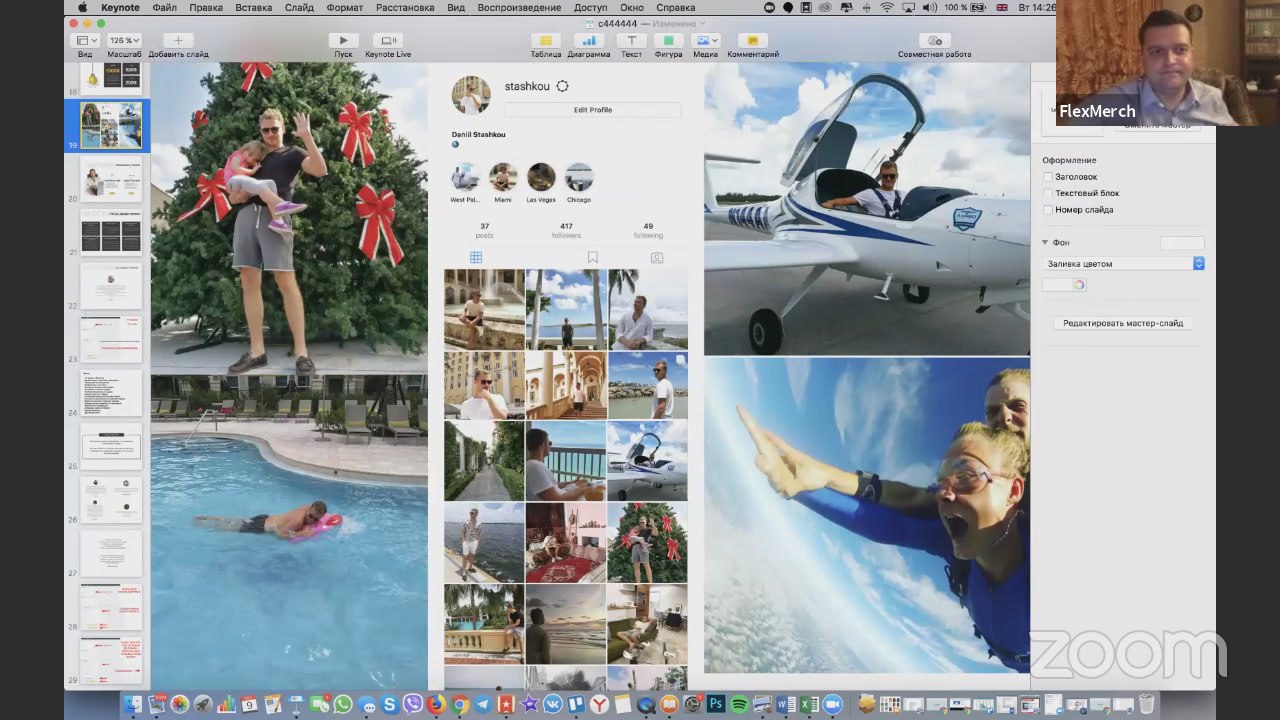This screenshot has height=720, width=1280.
Task: Open Finder from the Dock
Action: click(132, 704)
